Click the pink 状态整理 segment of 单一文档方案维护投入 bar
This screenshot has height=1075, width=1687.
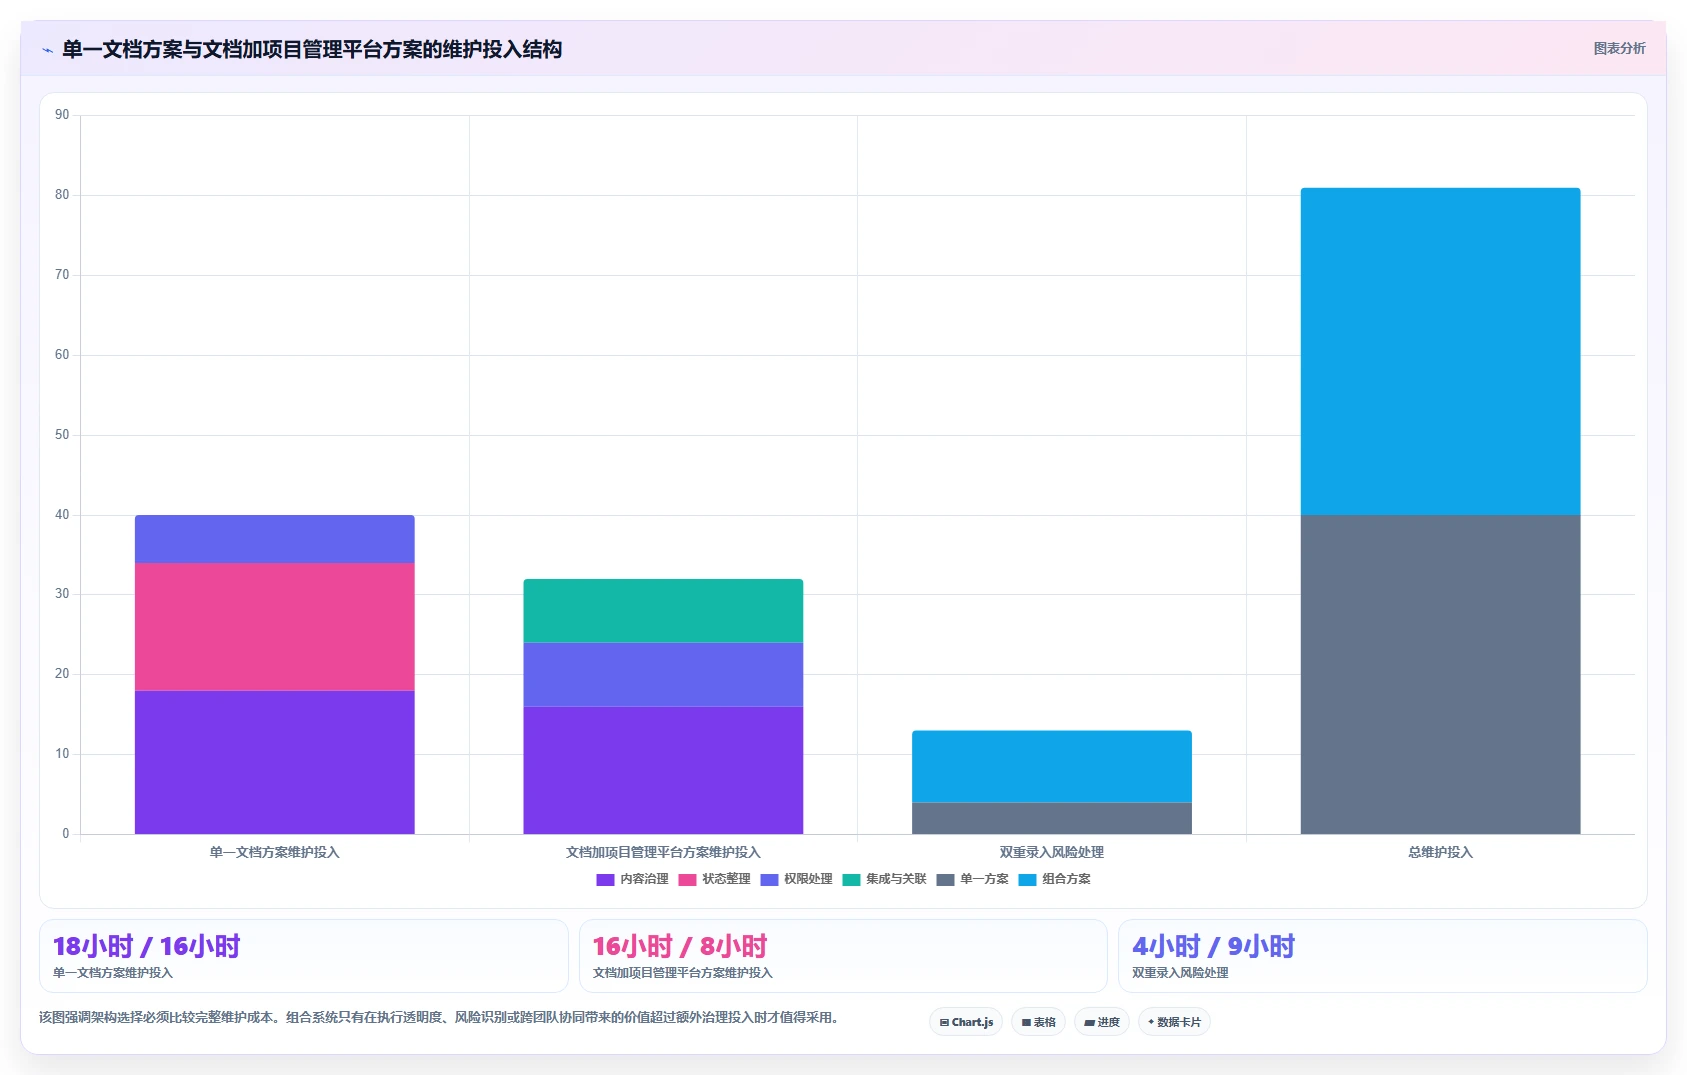click(x=275, y=627)
